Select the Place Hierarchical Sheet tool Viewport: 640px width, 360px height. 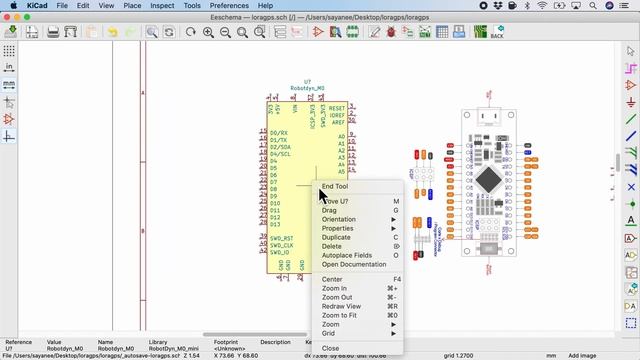point(631,272)
